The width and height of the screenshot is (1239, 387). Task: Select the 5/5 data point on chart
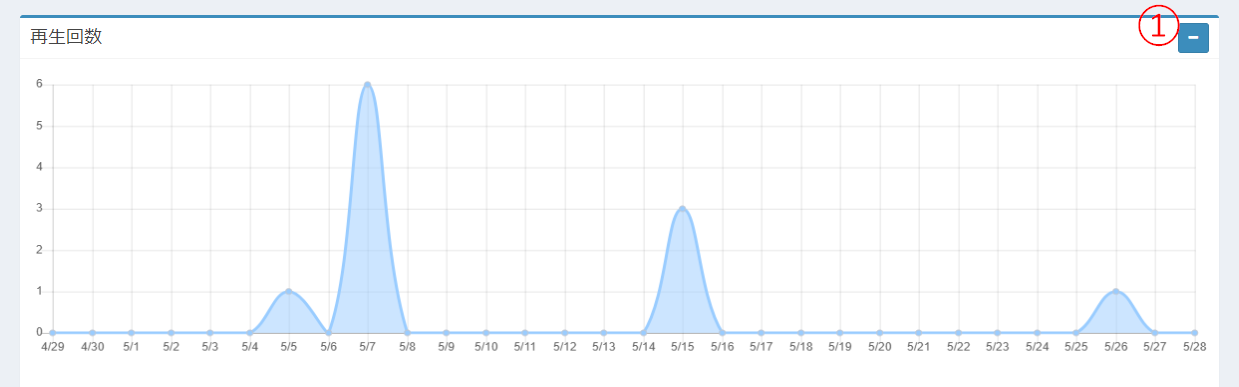click(x=289, y=291)
